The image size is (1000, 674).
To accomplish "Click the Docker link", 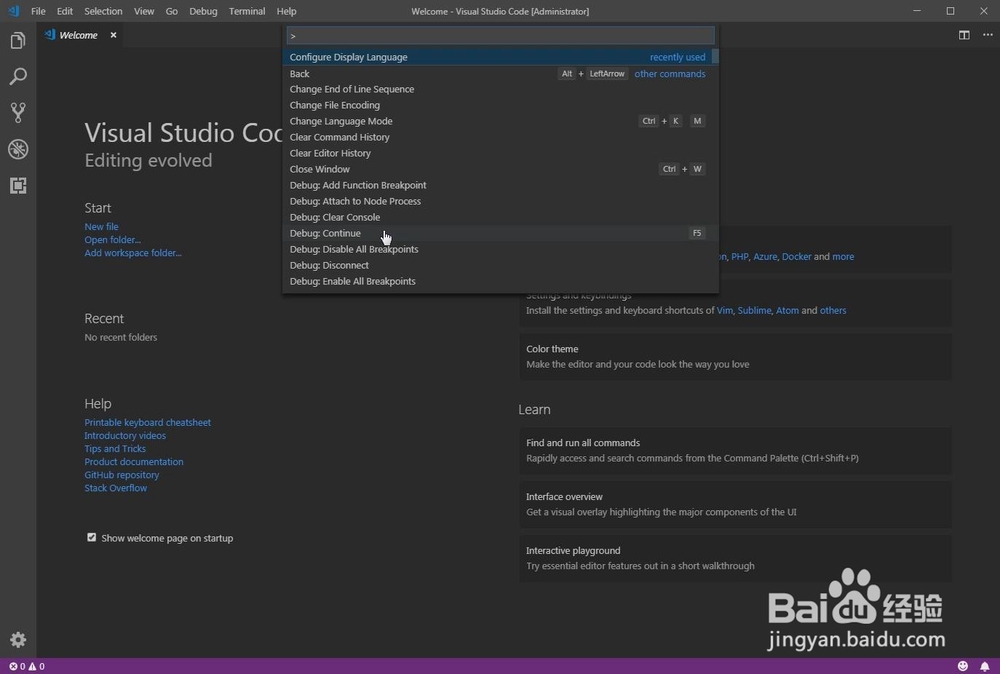I will (797, 256).
